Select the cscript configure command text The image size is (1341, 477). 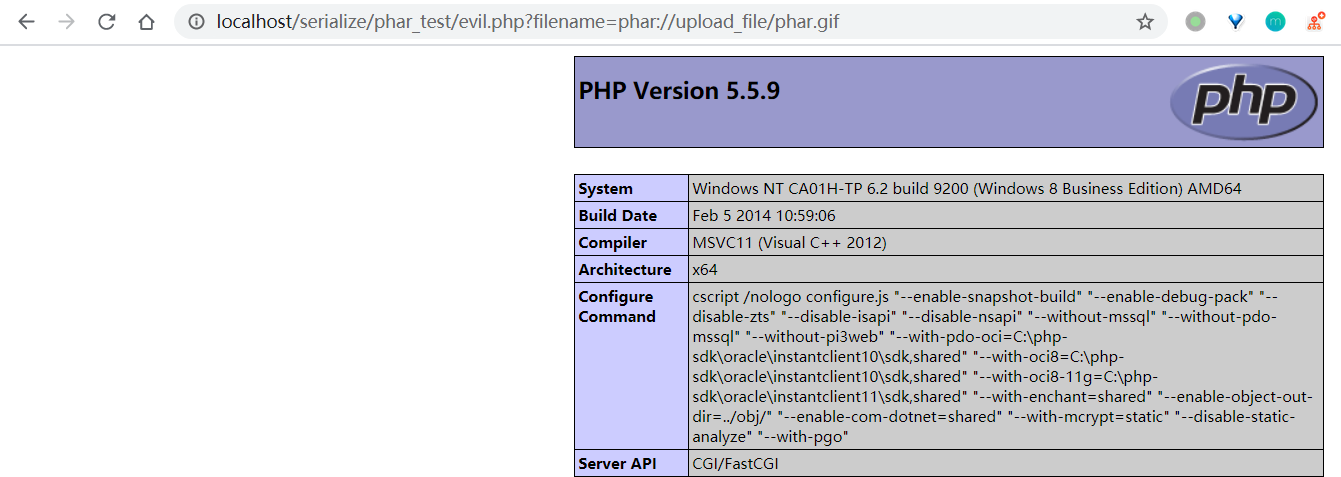[x=1005, y=366]
